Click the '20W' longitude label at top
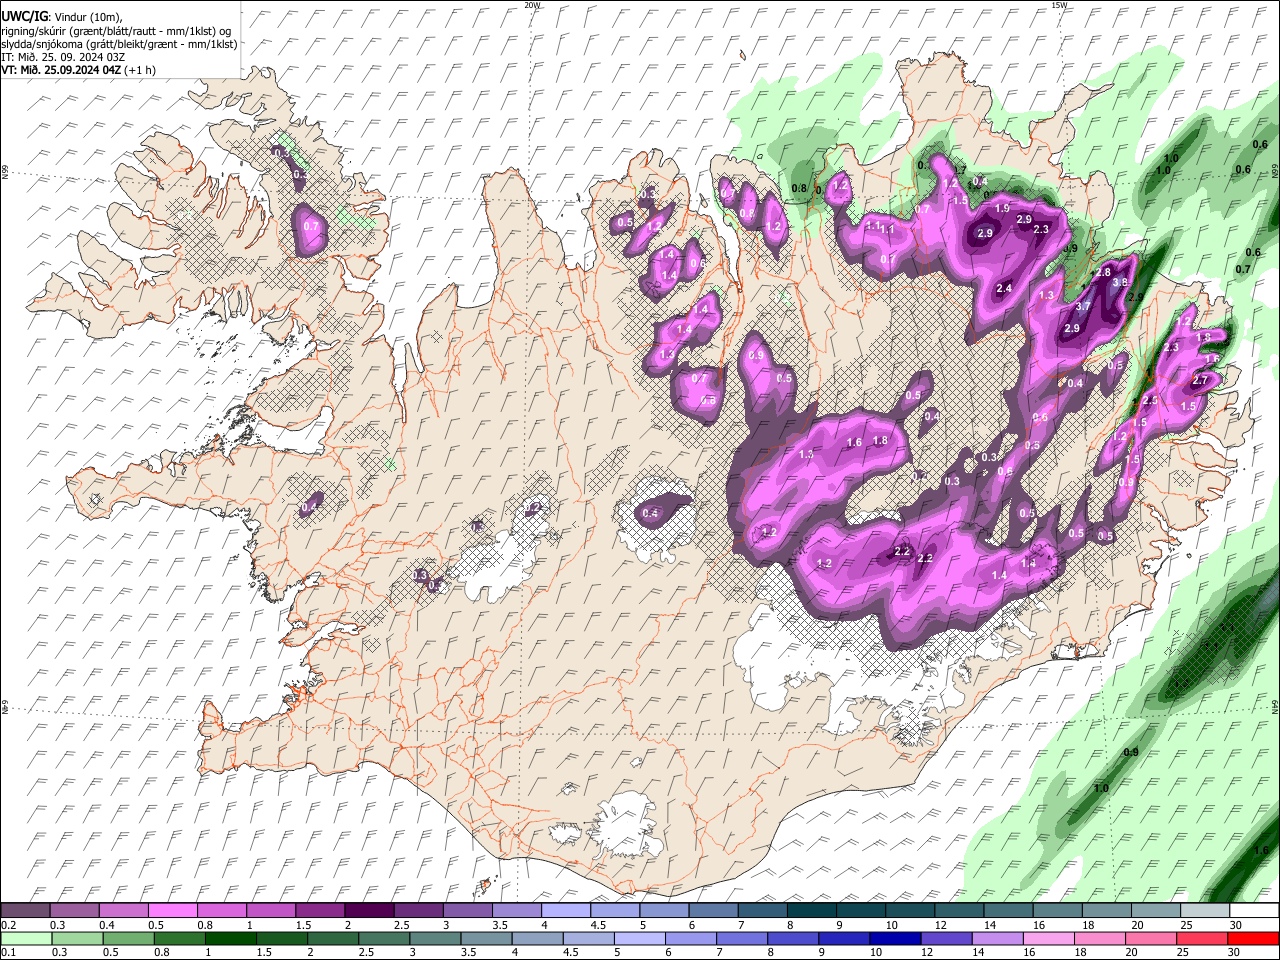 532,5
